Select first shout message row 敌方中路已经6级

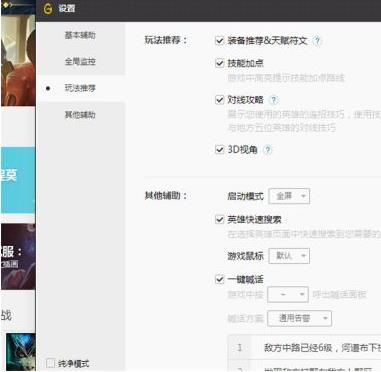tap(304, 348)
